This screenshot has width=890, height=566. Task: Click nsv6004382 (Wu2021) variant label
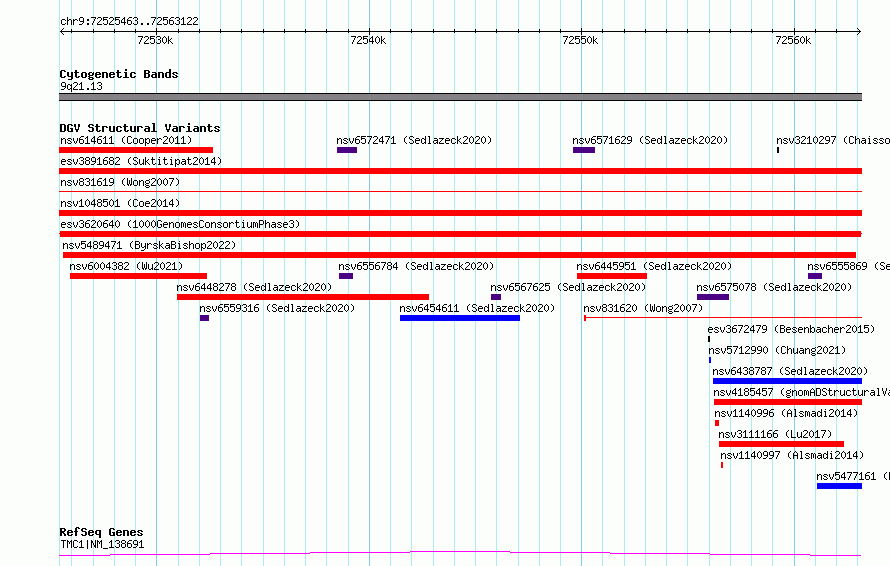click(126, 266)
